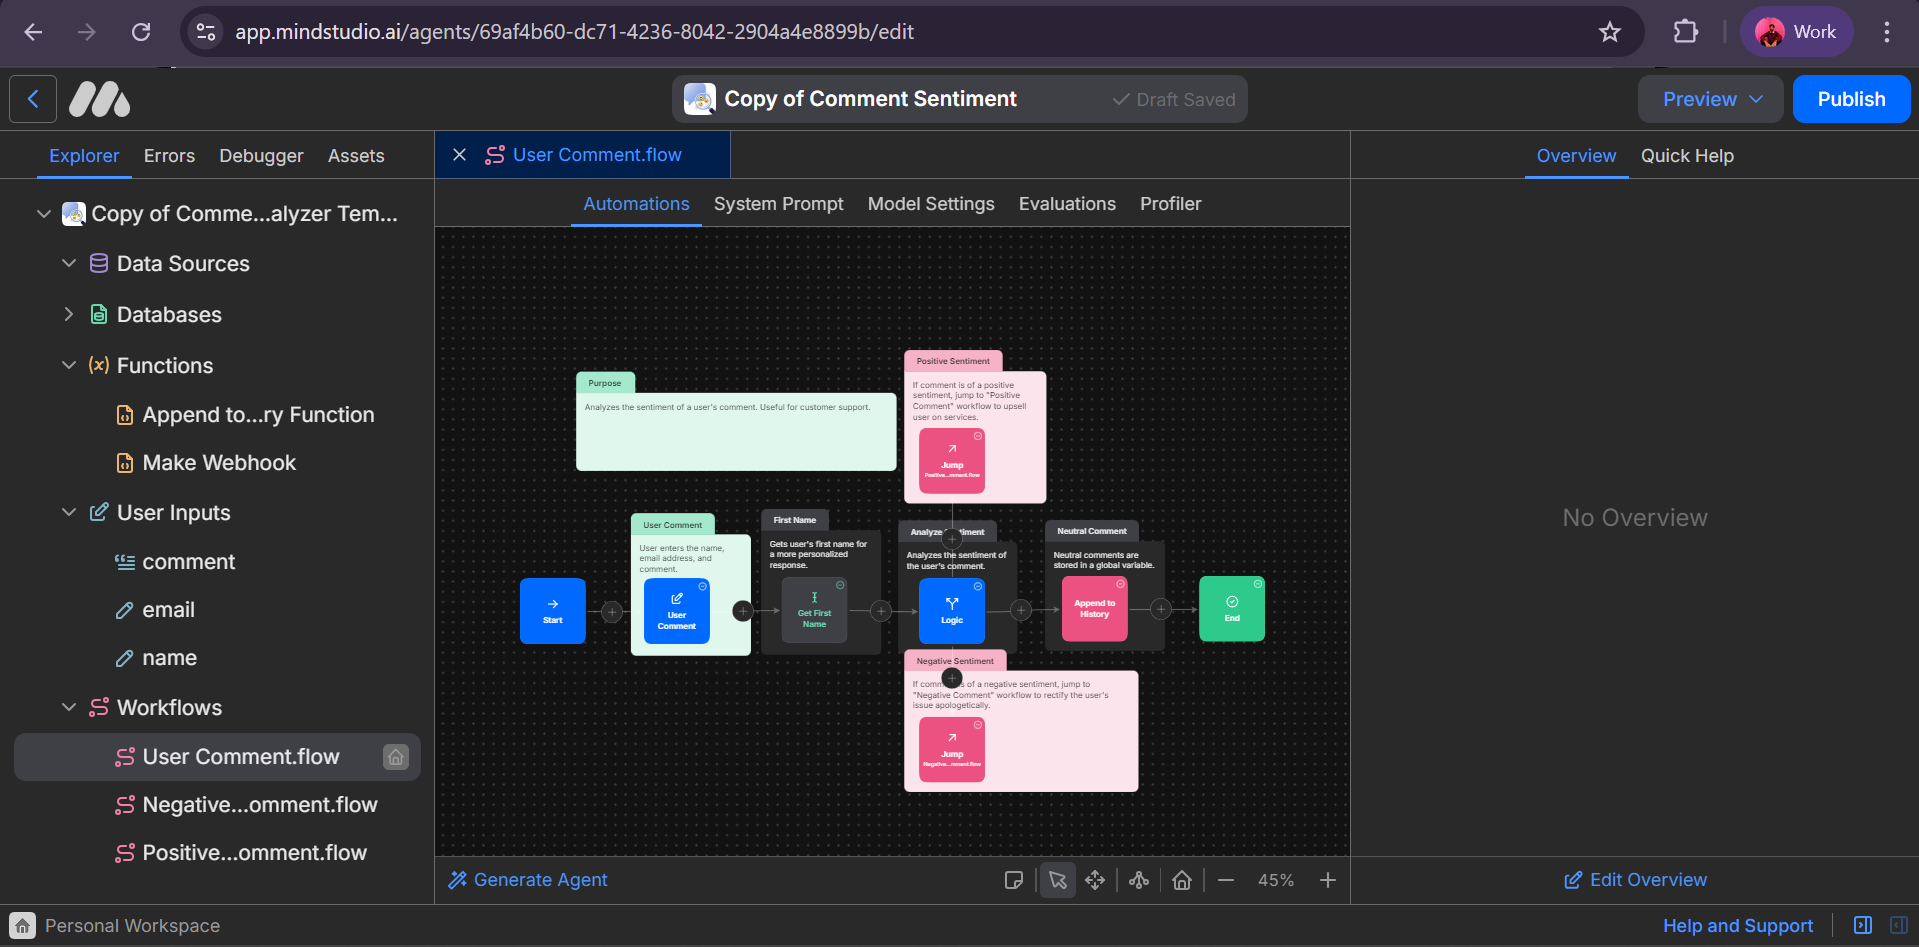Select the Logic node in the flow
1919x947 pixels.
click(951, 610)
